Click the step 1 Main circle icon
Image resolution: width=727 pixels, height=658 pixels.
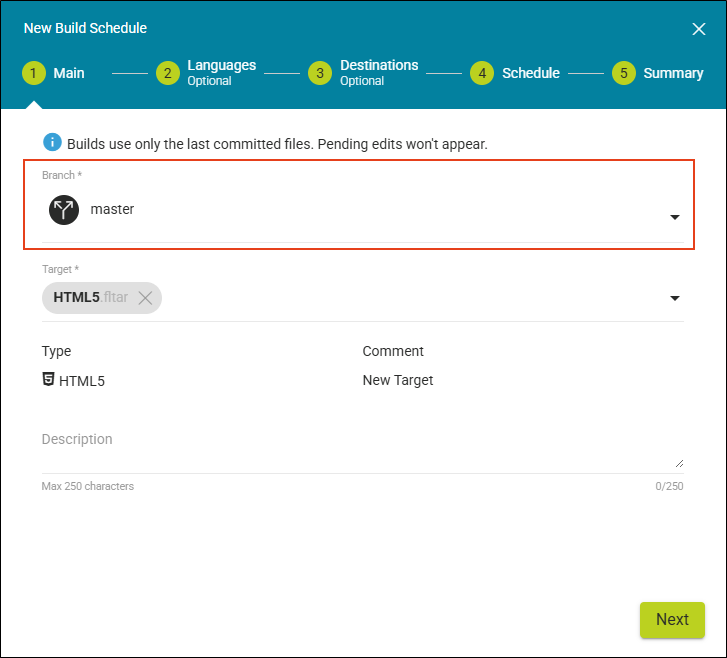tap(36, 73)
